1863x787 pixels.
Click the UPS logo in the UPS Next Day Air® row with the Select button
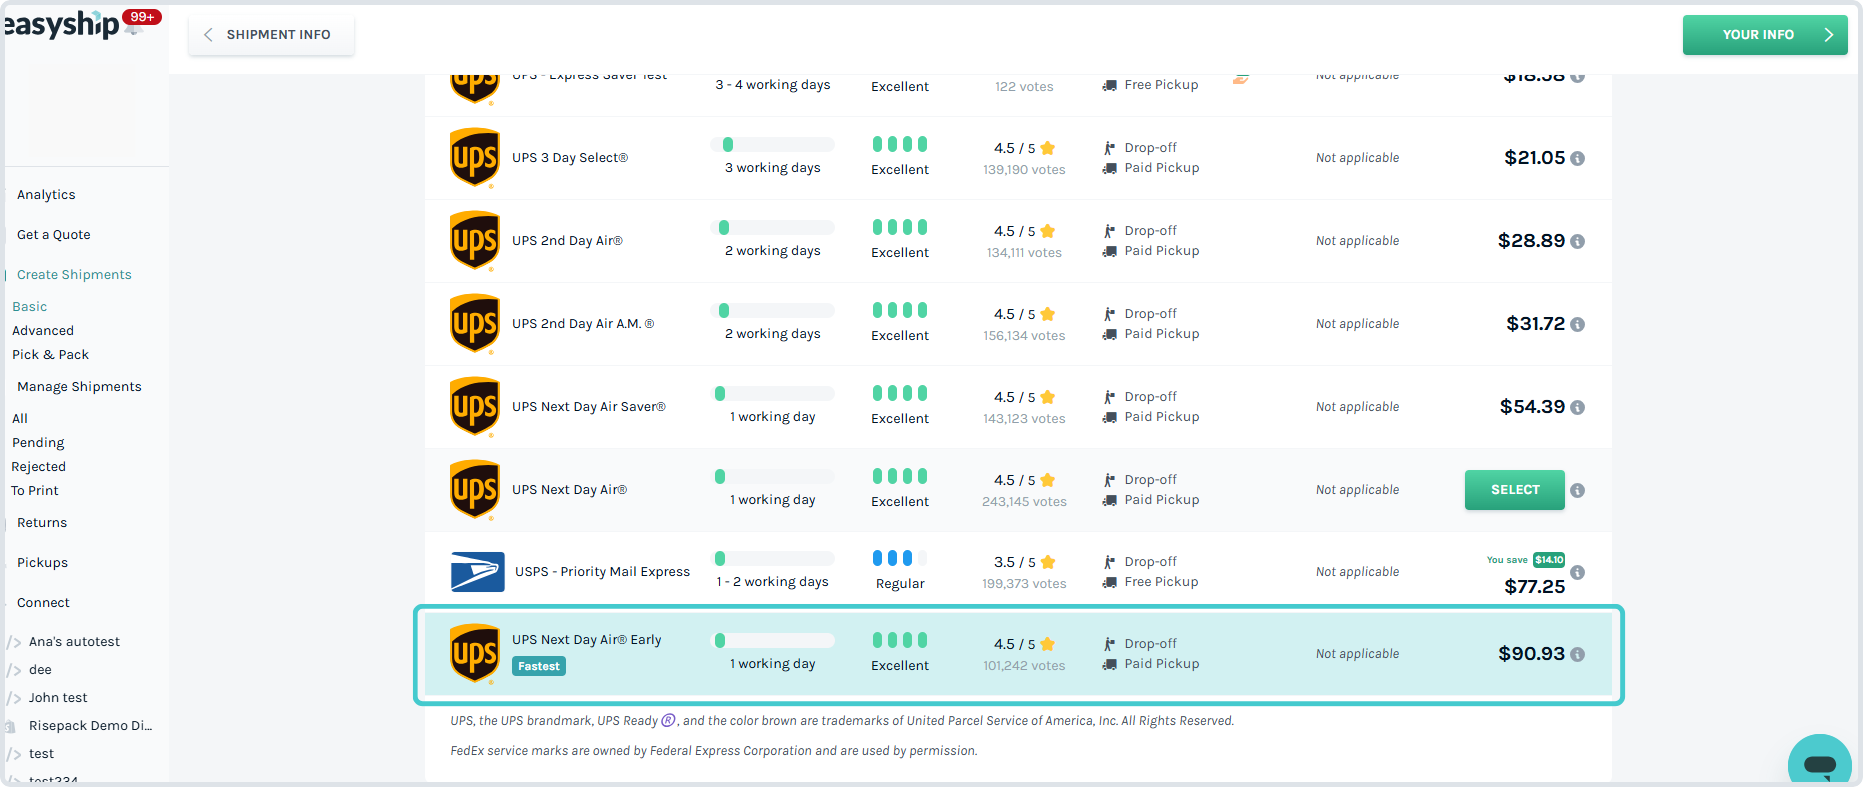tap(474, 490)
